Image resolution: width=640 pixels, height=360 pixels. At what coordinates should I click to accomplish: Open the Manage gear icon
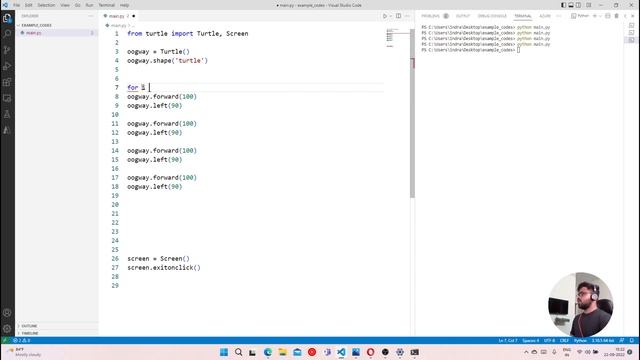pos(7,329)
